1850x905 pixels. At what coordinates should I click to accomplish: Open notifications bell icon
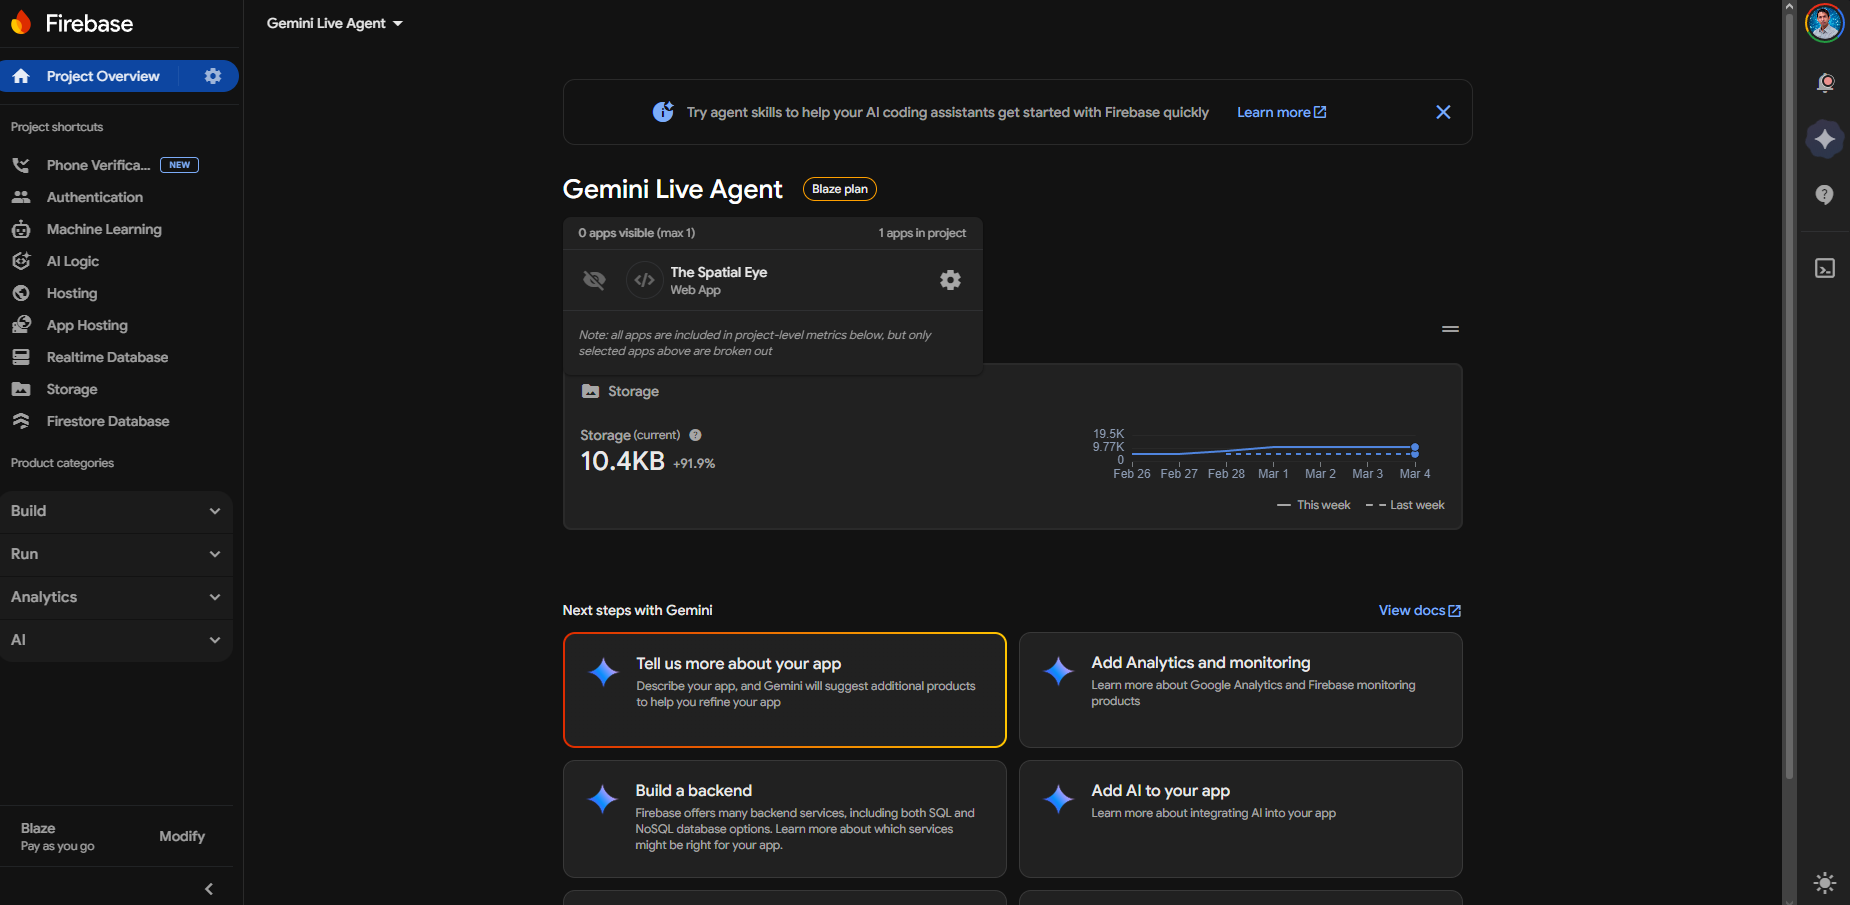pyautogui.click(x=1825, y=83)
